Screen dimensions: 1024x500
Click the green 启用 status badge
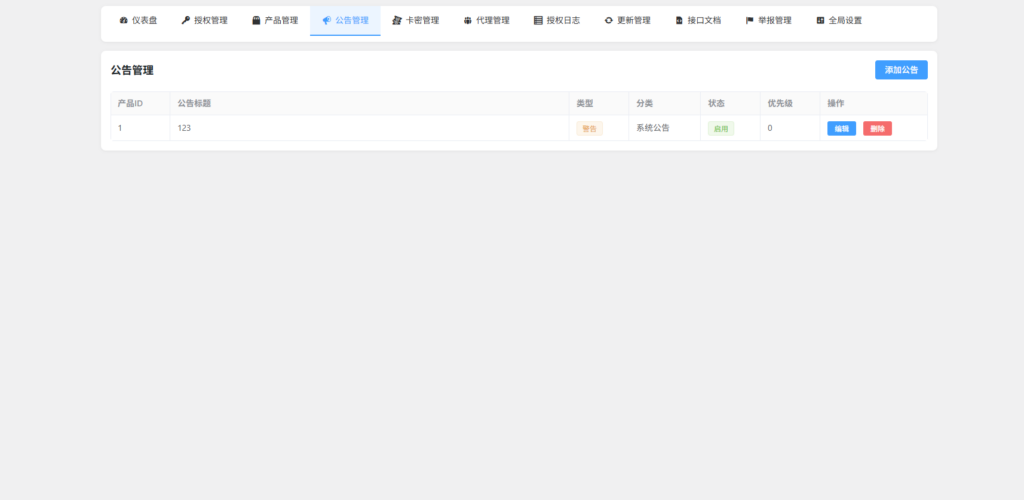721,128
